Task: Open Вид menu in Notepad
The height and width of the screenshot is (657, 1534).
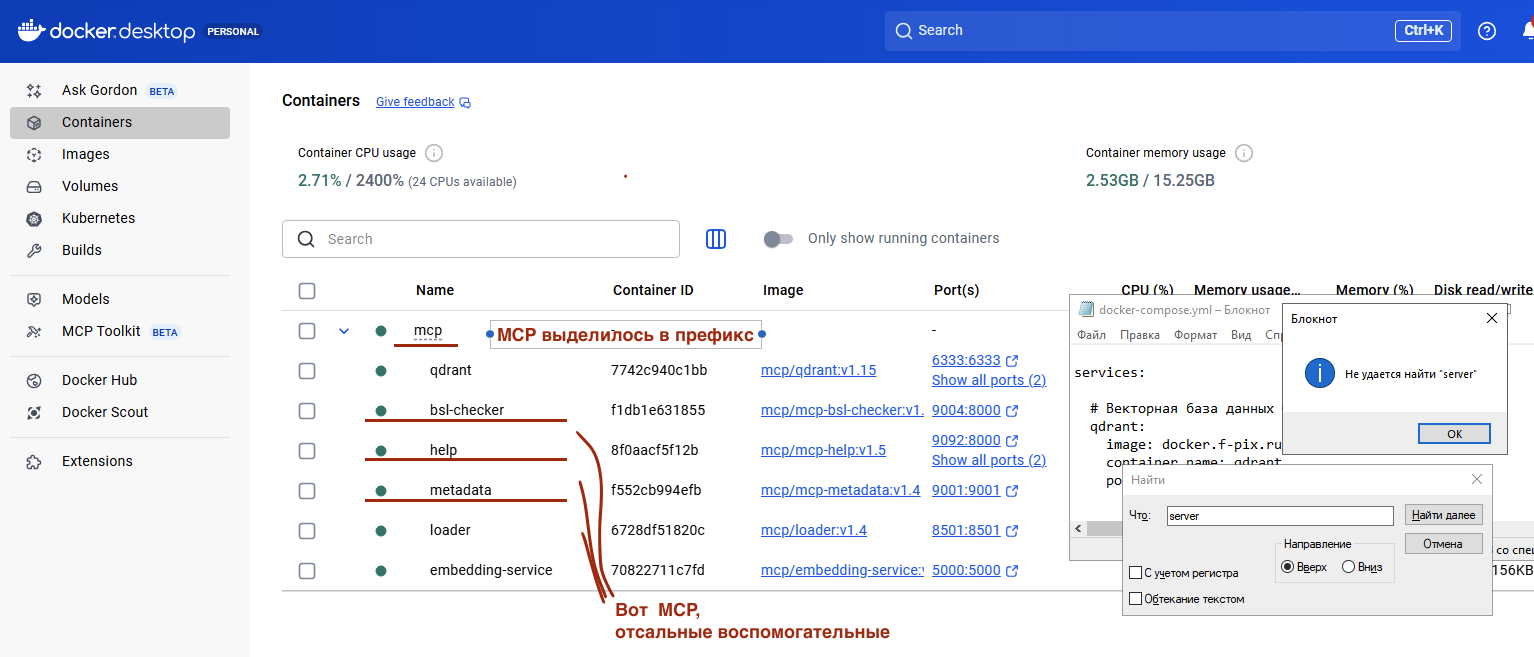Action: click(1241, 335)
